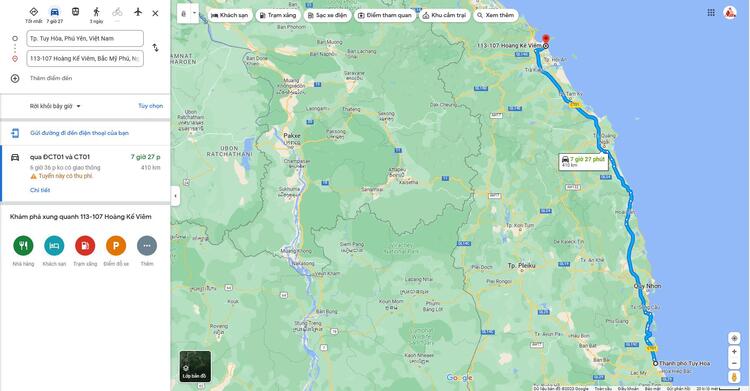
Task: Edit the Tp. Tuy Hòa origin field
Action: [x=85, y=38]
